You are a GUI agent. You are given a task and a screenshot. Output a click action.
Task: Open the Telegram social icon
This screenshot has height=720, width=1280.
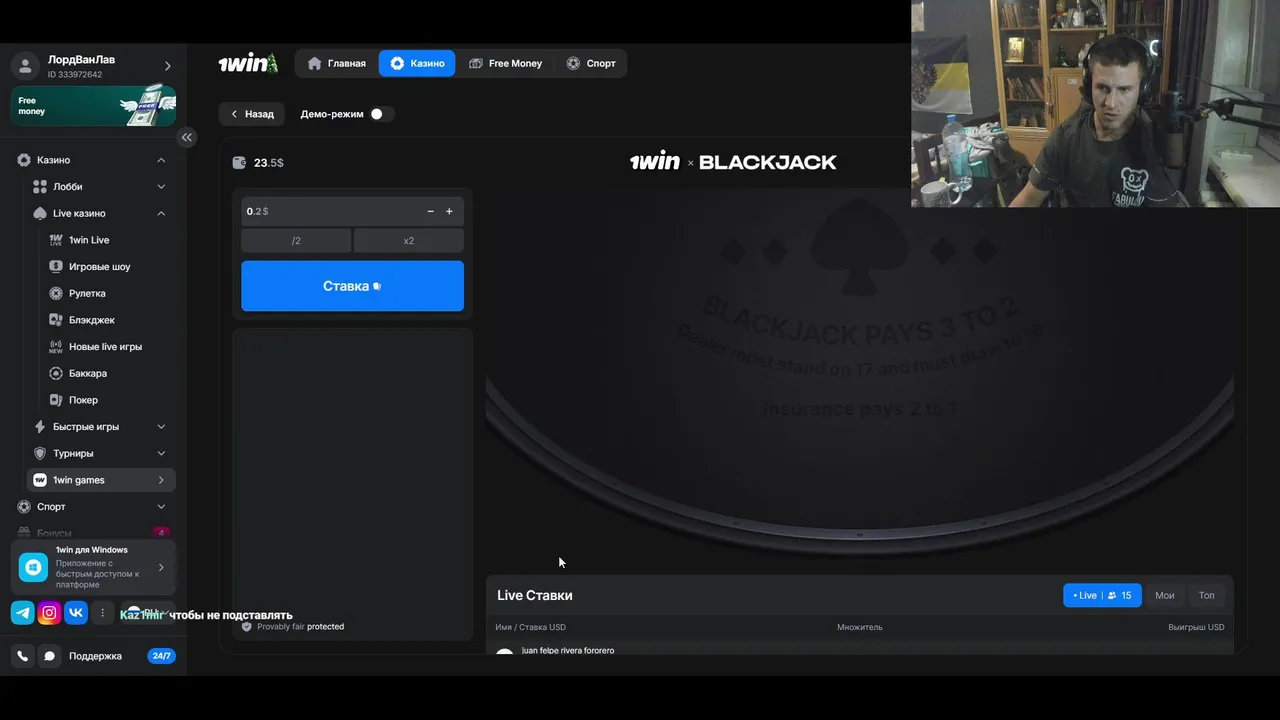tap(22, 613)
